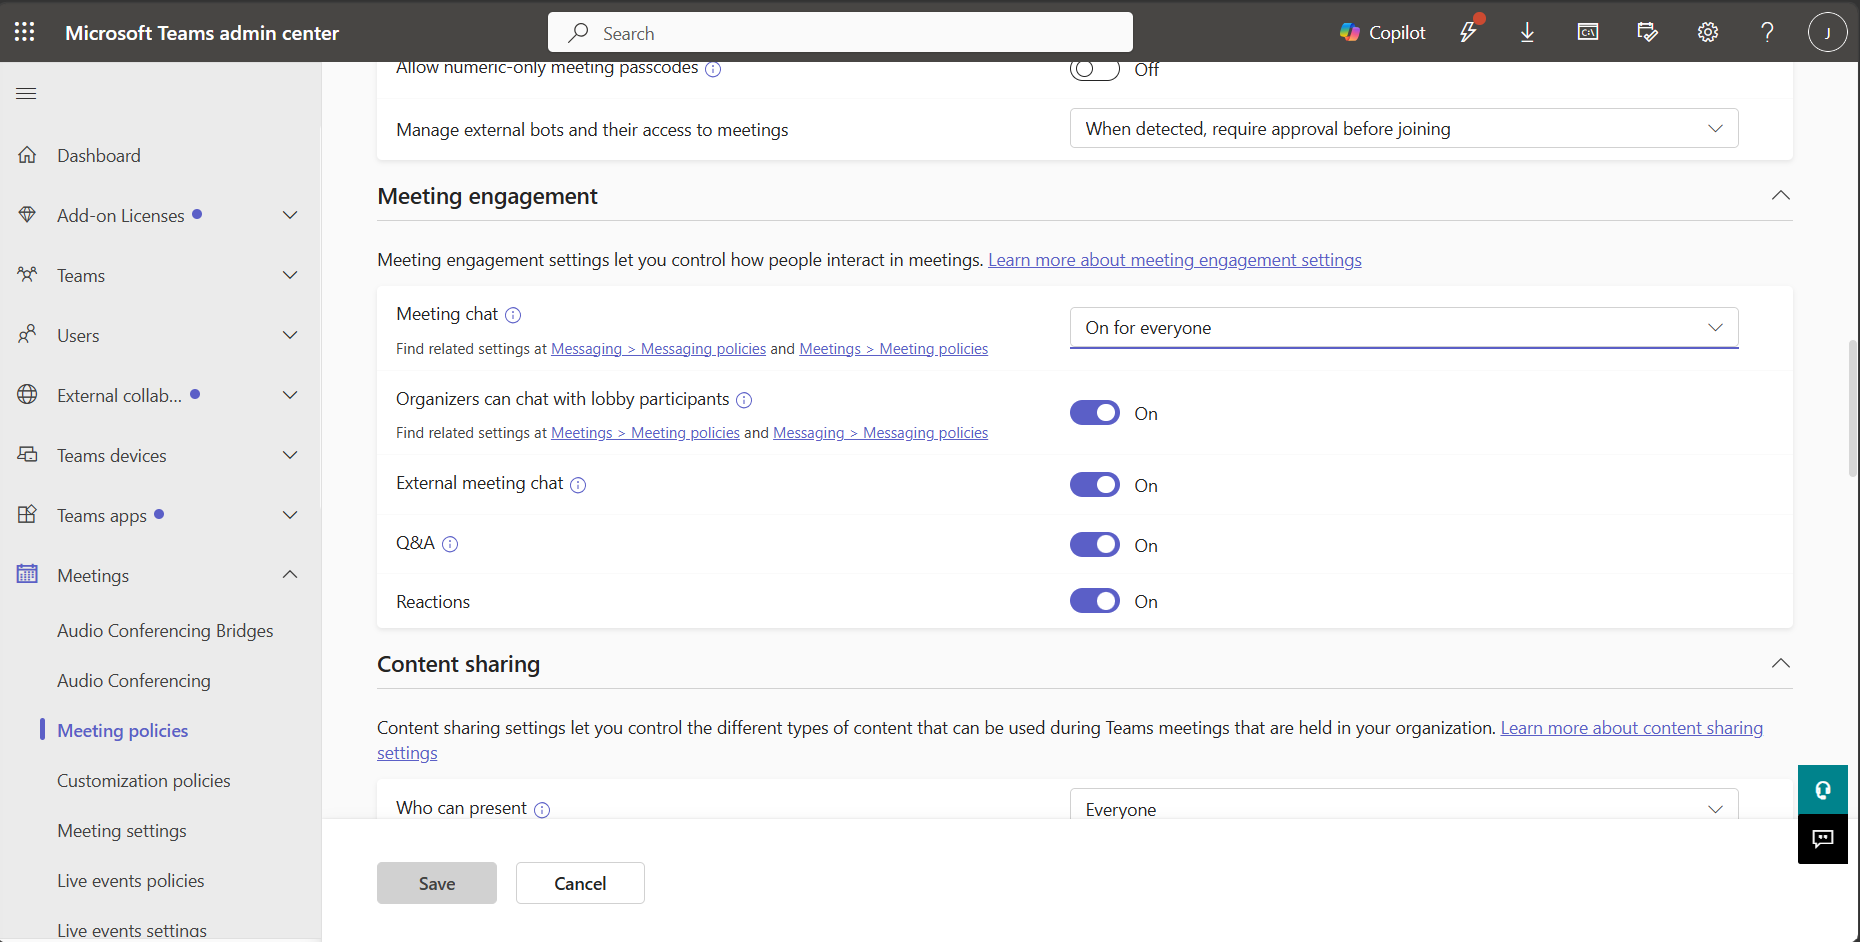Click the downloads arrow icon in header

(1527, 33)
